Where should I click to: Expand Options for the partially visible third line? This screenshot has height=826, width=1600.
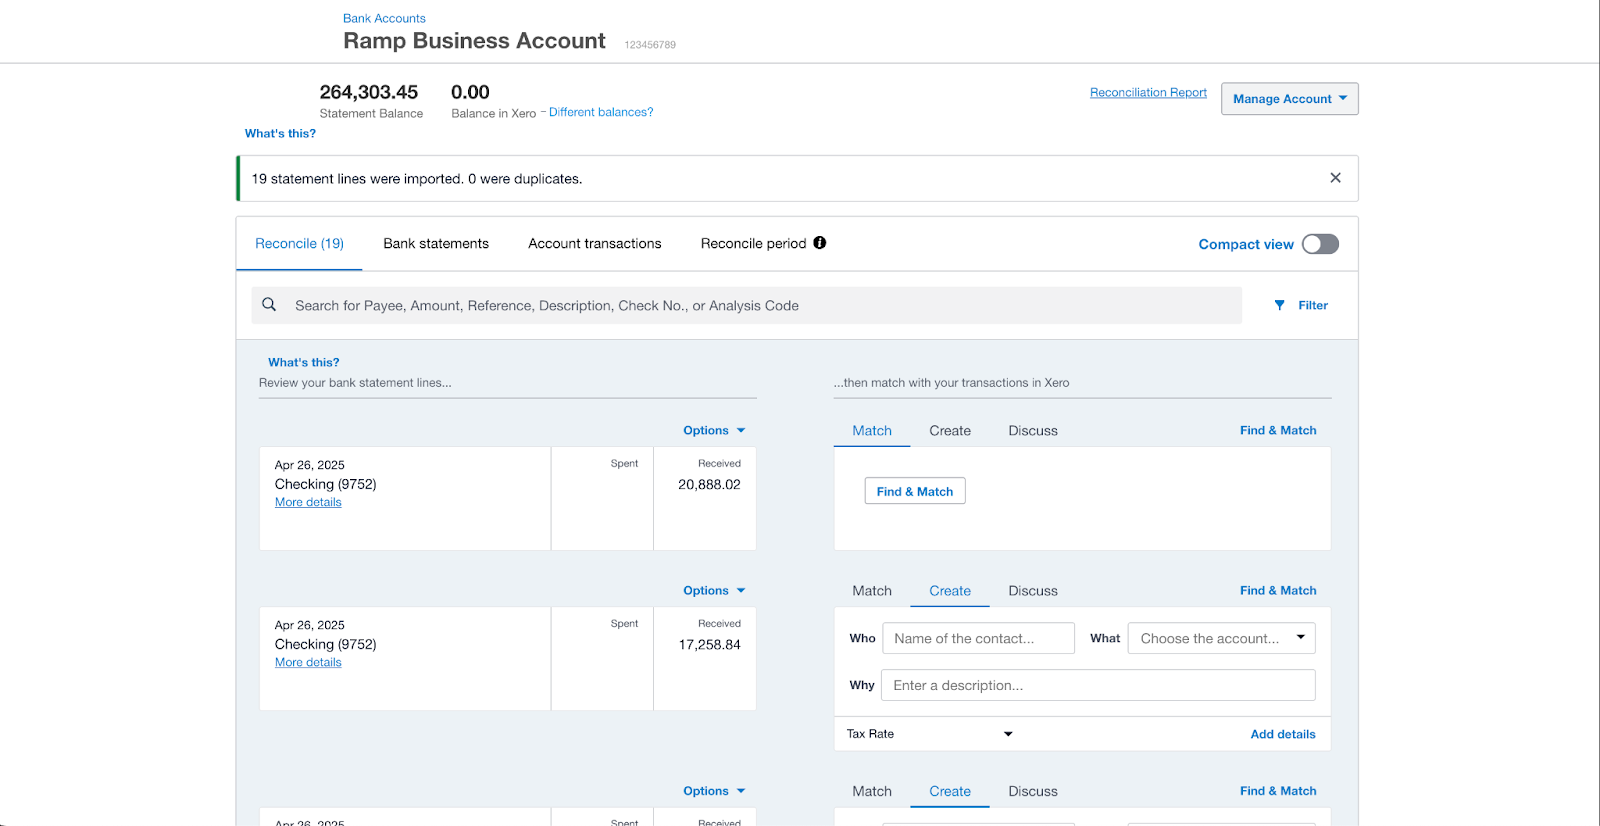click(714, 791)
